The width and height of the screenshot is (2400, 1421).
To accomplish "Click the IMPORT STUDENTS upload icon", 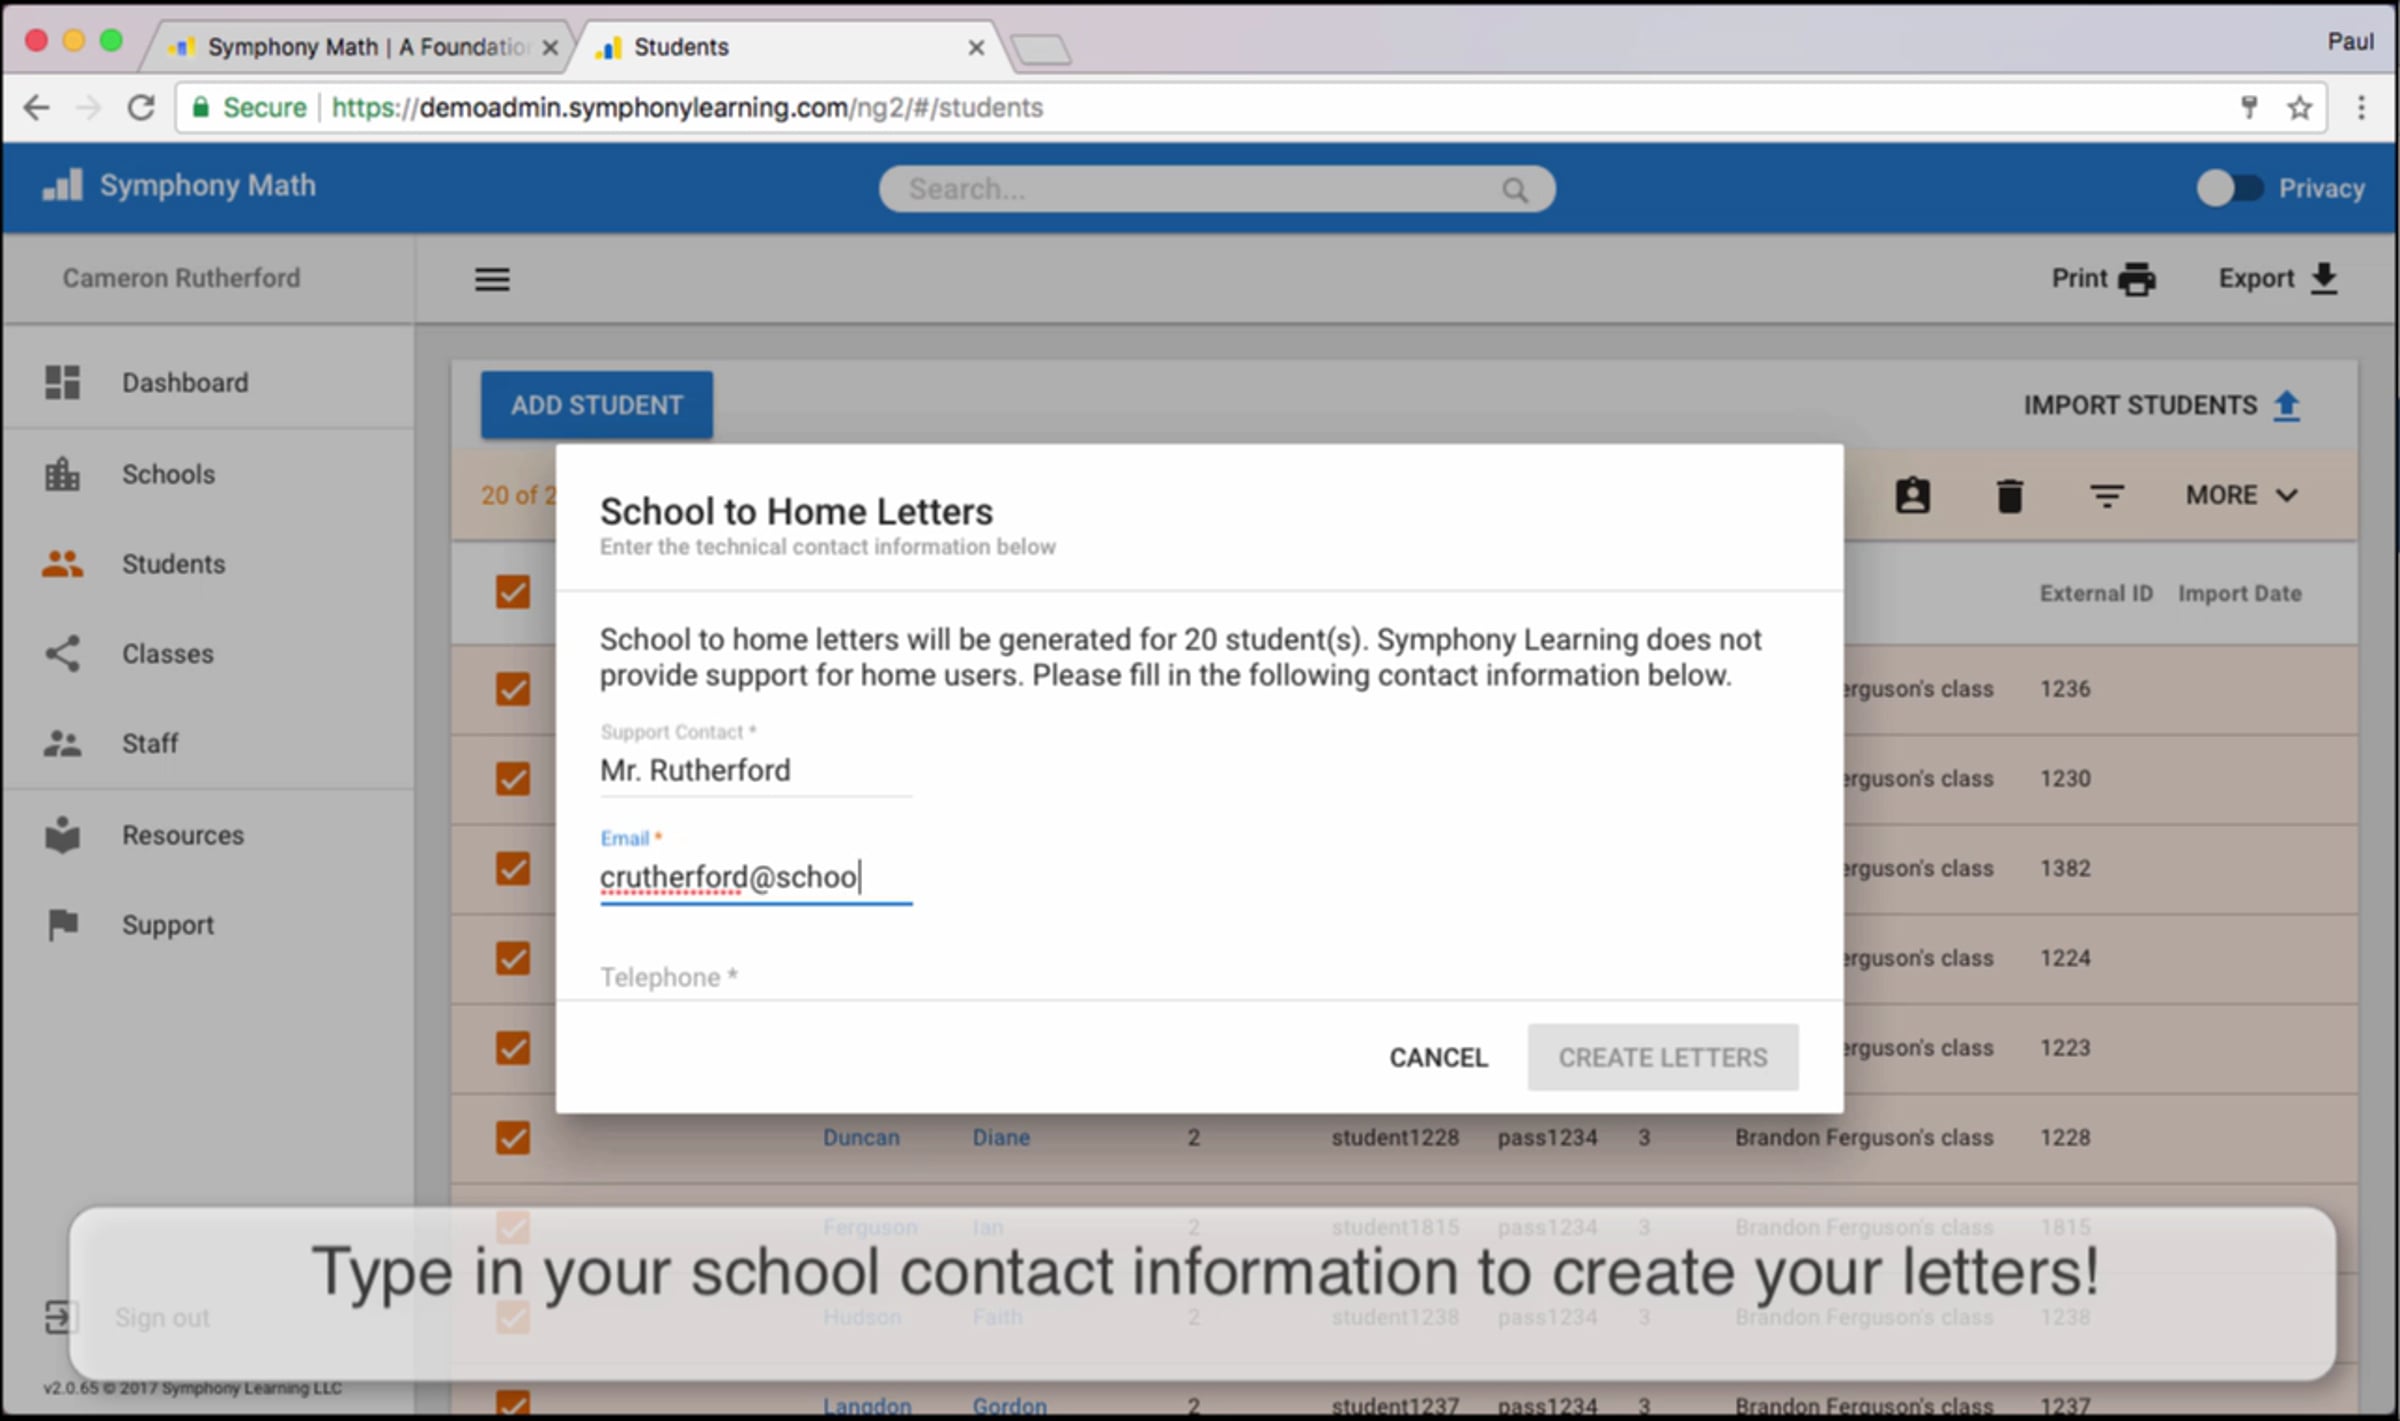I will coord(2286,406).
